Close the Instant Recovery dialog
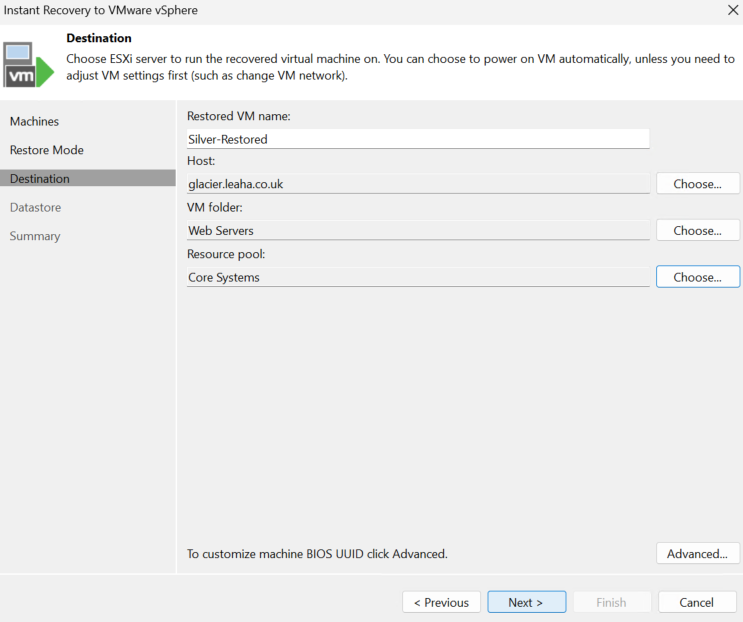This screenshot has width=743, height=622. click(x=733, y=10)
